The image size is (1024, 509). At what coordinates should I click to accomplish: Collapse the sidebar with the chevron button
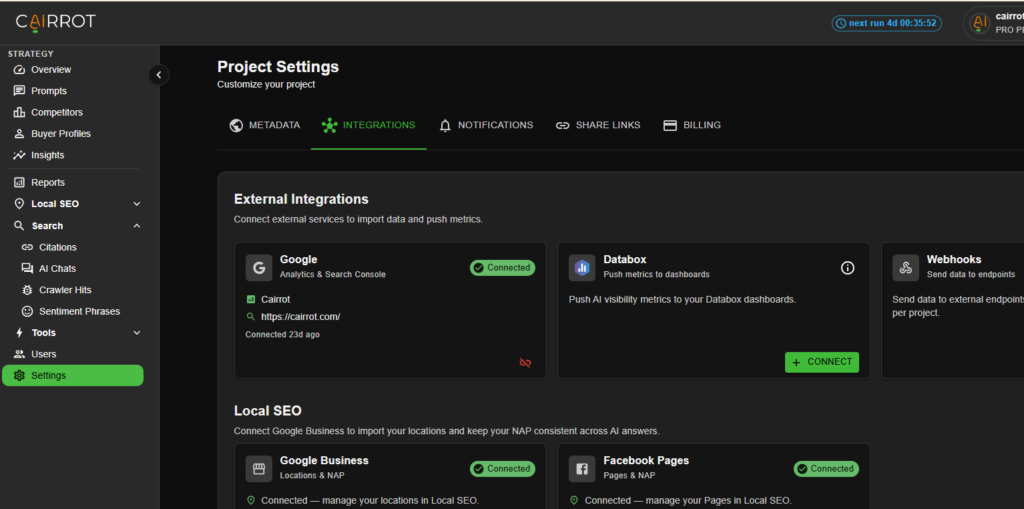click(x=159, y=74)
